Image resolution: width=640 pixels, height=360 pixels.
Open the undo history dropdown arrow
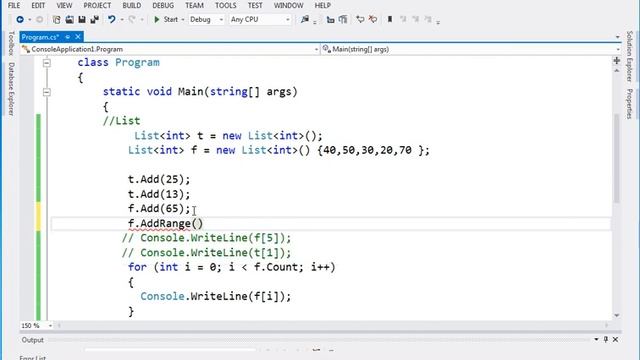coord(122,20)
